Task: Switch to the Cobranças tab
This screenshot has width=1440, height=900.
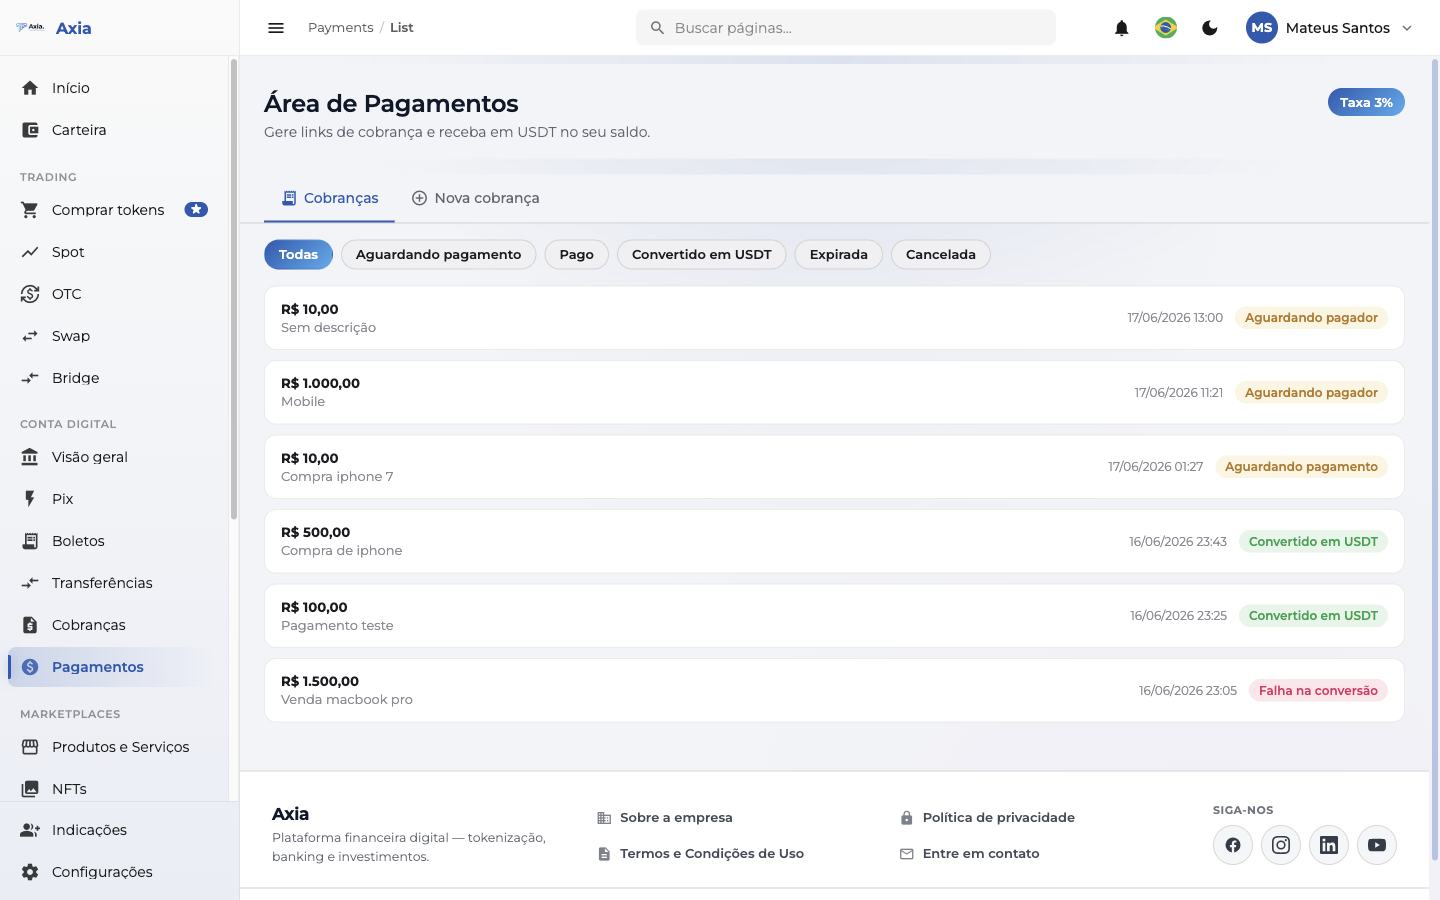Action: click(329, 198)
